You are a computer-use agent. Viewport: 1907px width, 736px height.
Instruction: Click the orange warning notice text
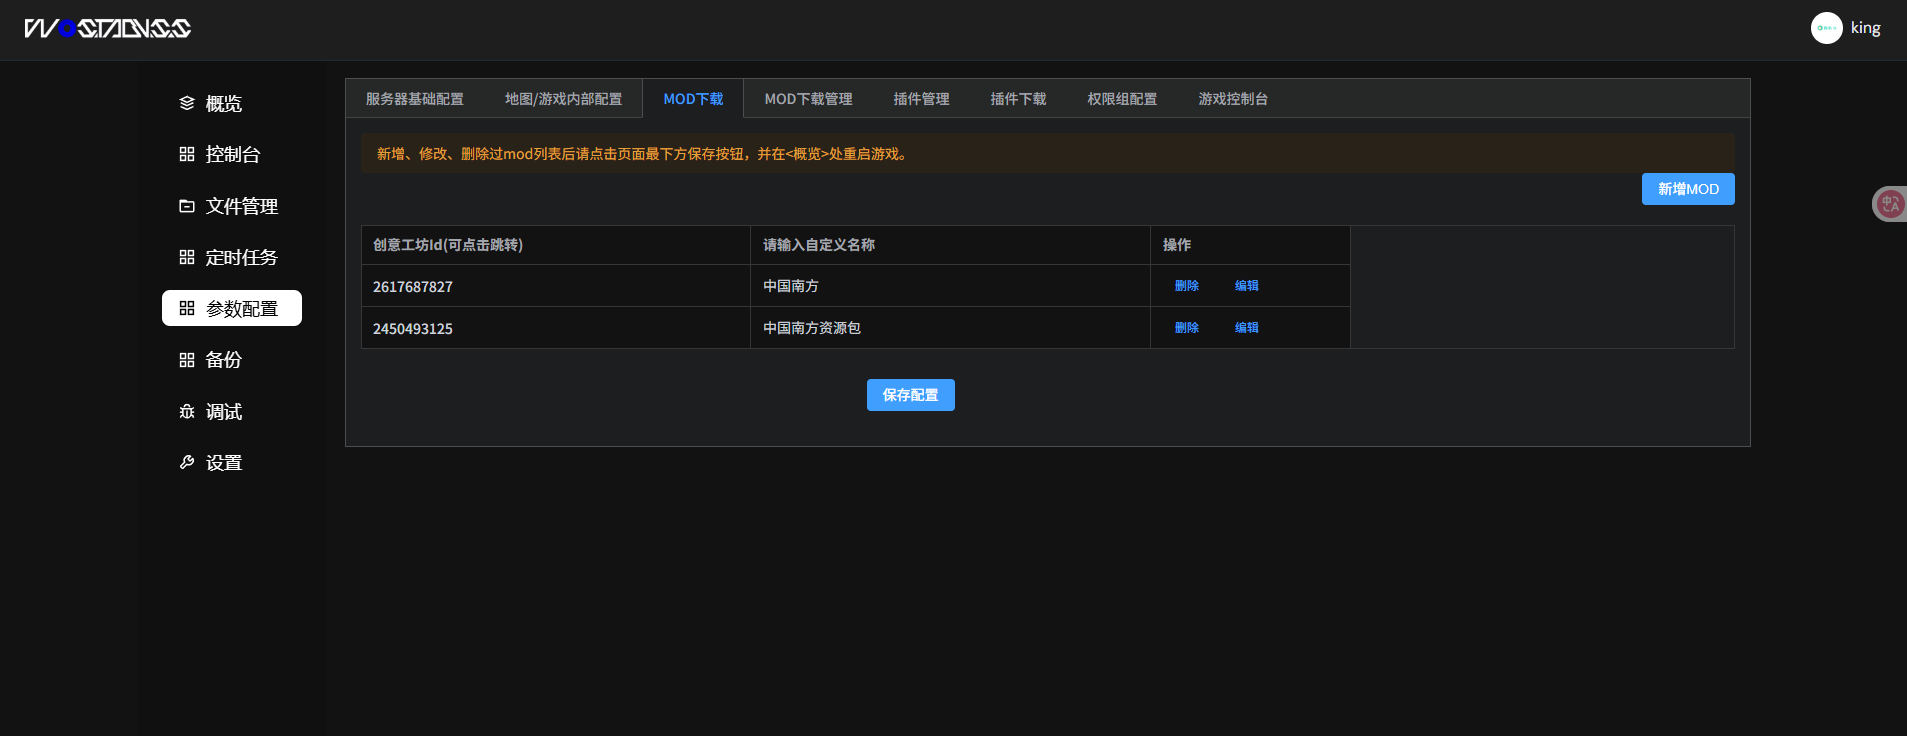click(x=642, y=154)
